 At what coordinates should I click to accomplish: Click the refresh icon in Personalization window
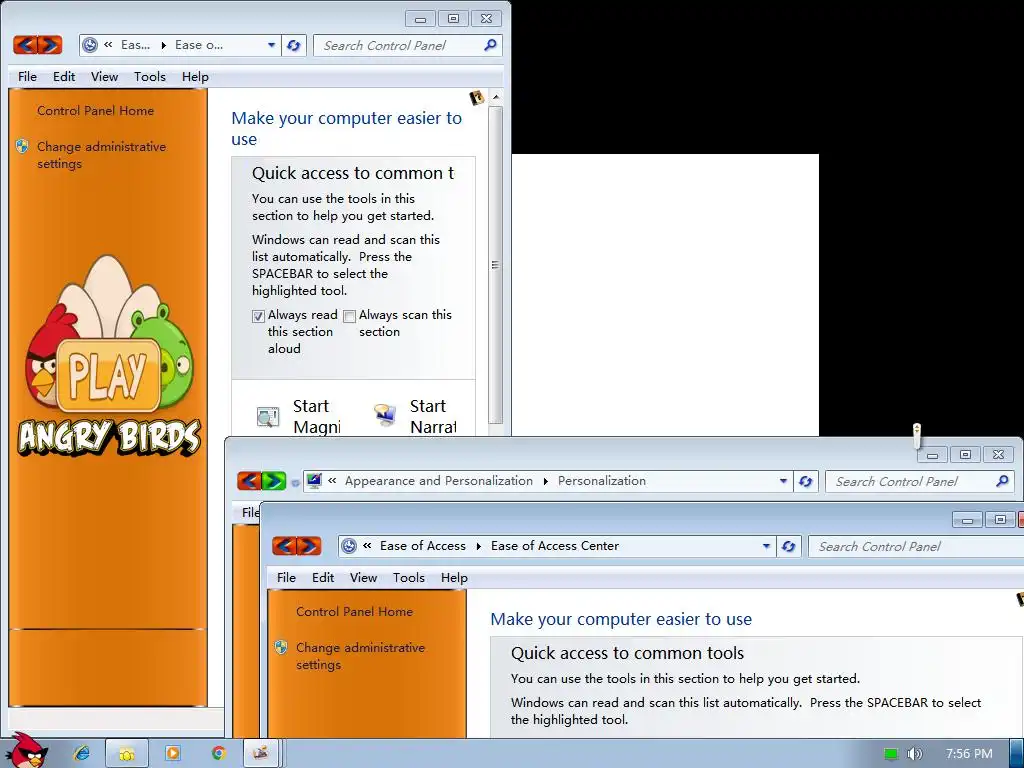[x=805, y=481]
